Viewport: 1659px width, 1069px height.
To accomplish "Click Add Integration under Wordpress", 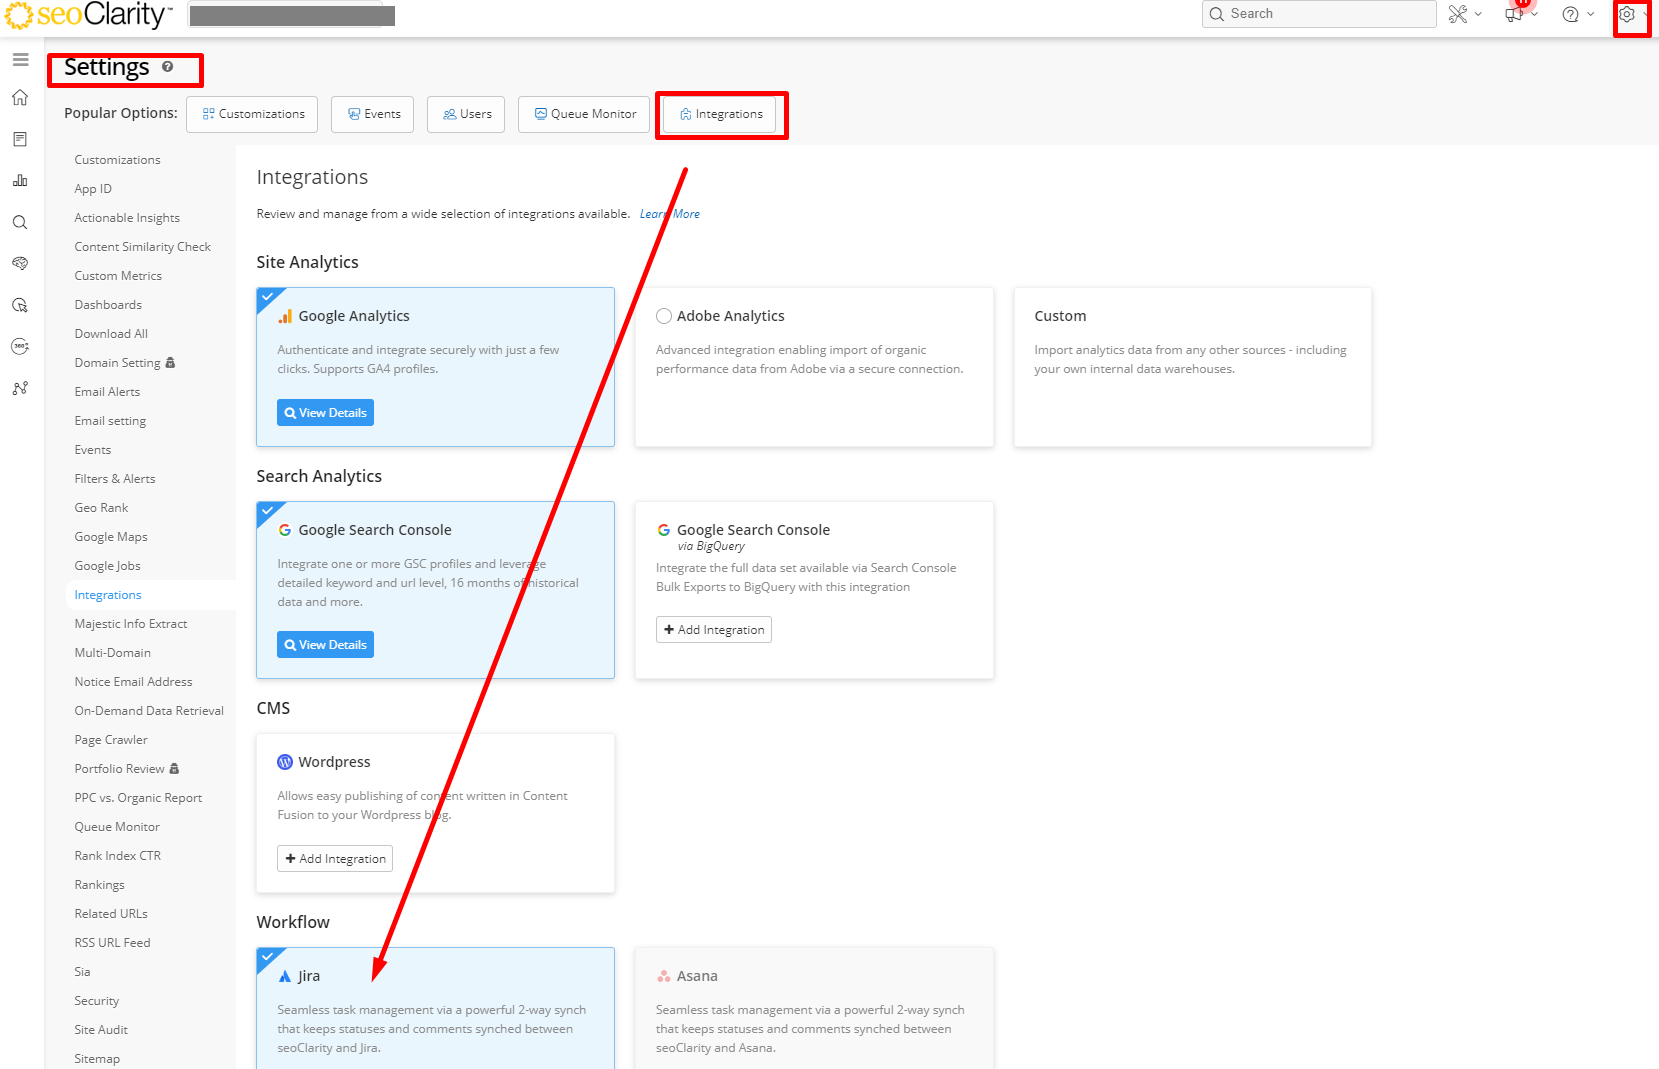I will click(x=335, y=859).
